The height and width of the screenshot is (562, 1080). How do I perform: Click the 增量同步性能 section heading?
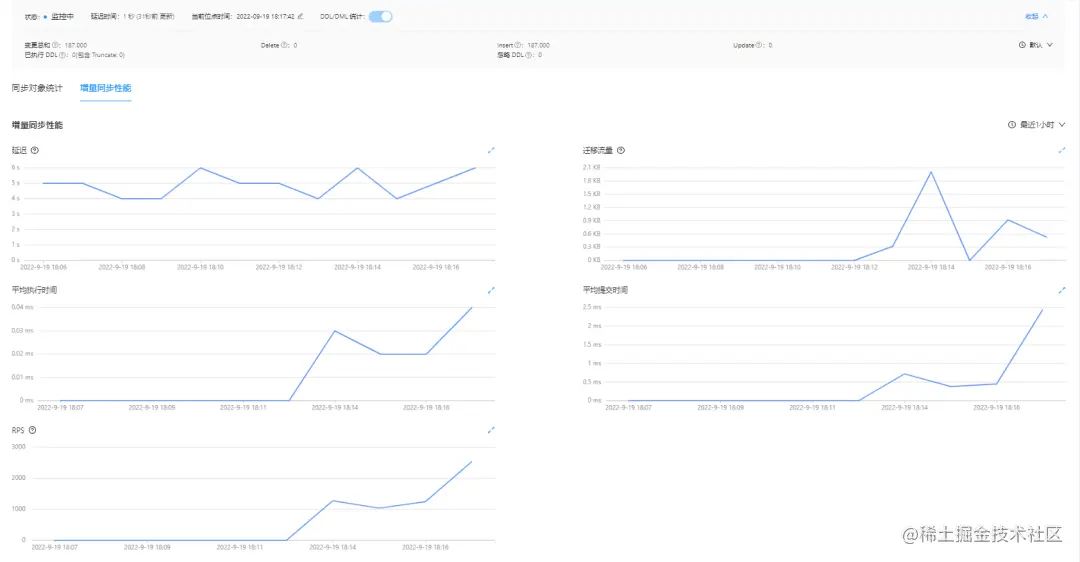click(x=37, y=125)
